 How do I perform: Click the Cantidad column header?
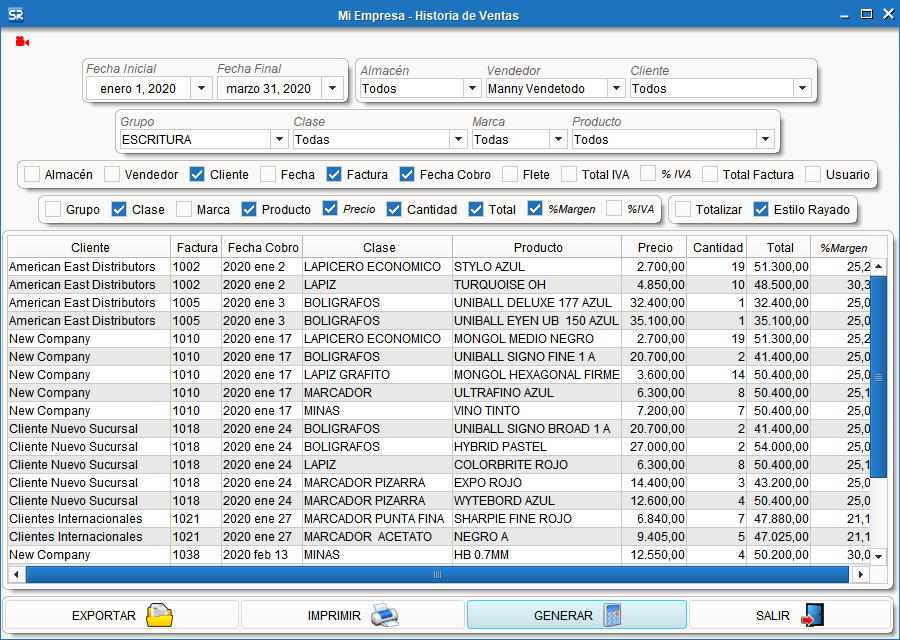coord(717,247)
